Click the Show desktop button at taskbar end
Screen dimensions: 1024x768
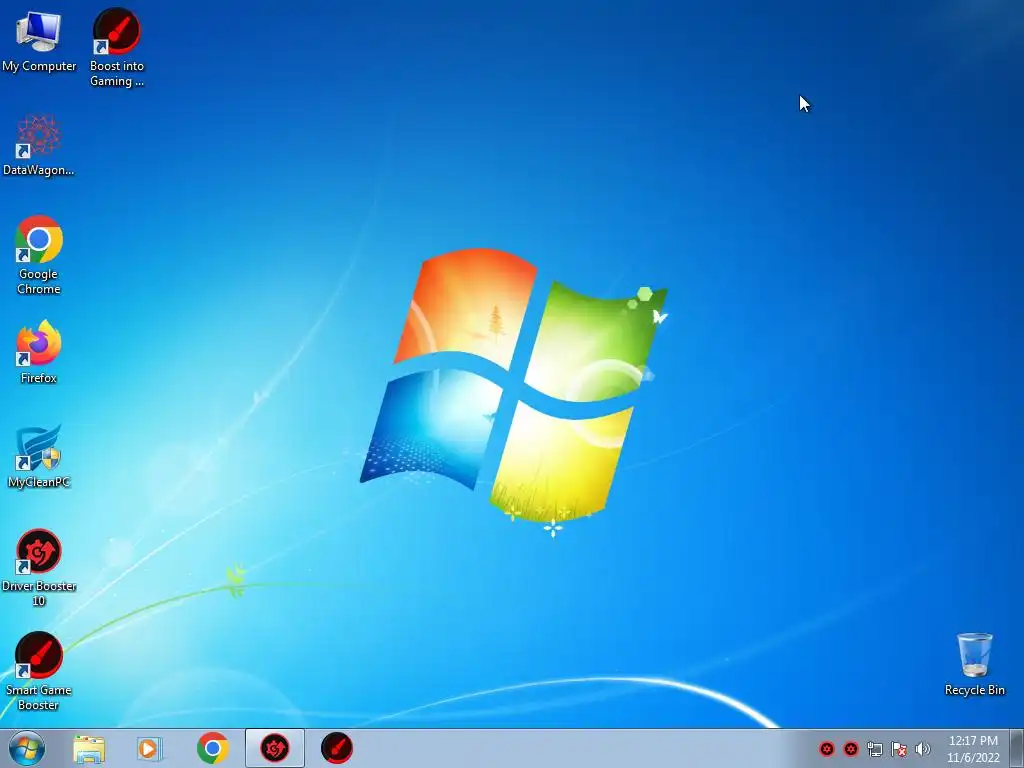click(x=1017, y=748)
